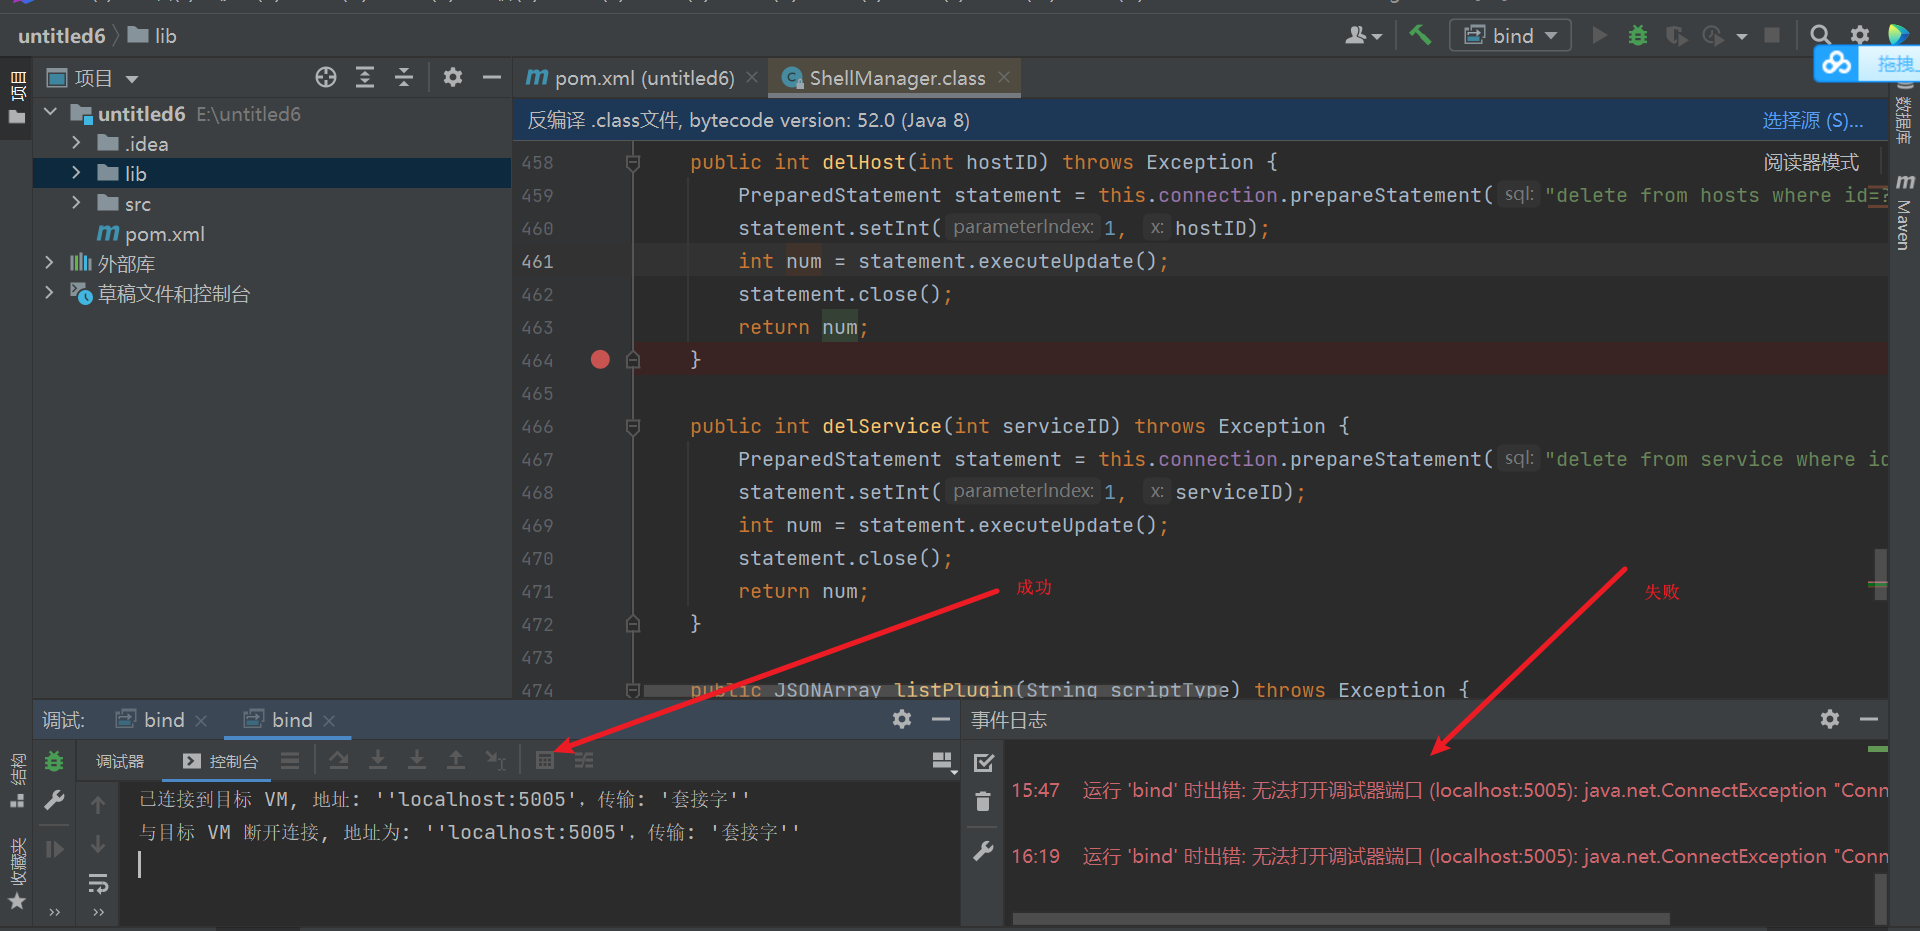Expand the external libraries node

point(49,263)
